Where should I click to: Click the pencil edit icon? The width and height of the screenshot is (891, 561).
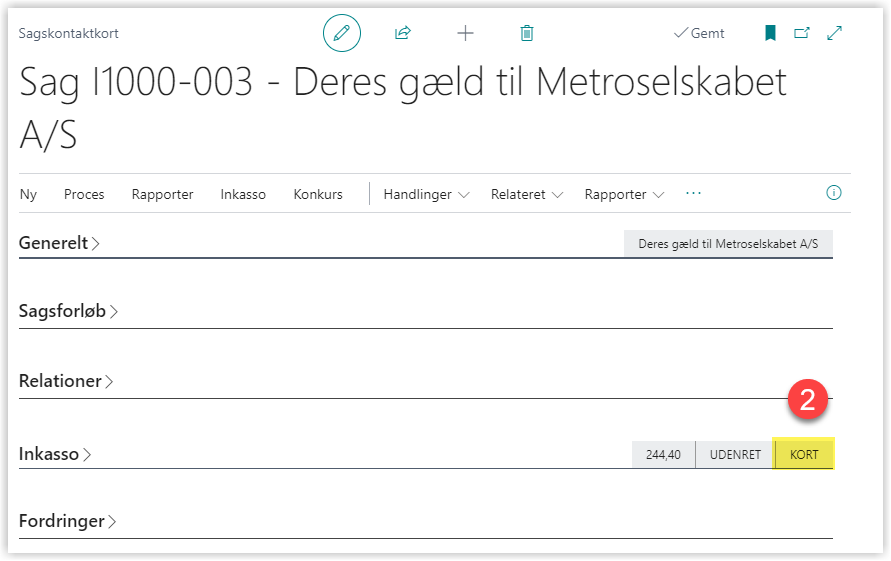click(x=341, y=33)
